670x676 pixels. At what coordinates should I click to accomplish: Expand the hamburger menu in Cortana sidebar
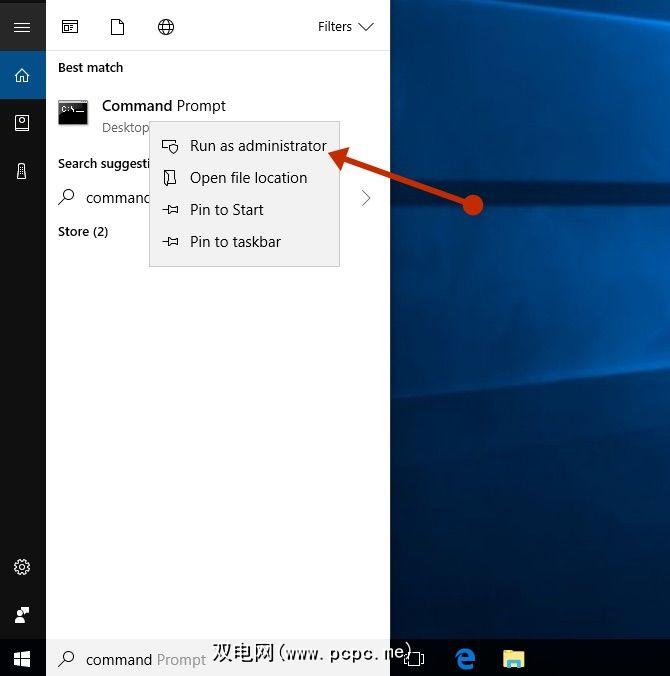pyautogui.click(x=22, y=27)
